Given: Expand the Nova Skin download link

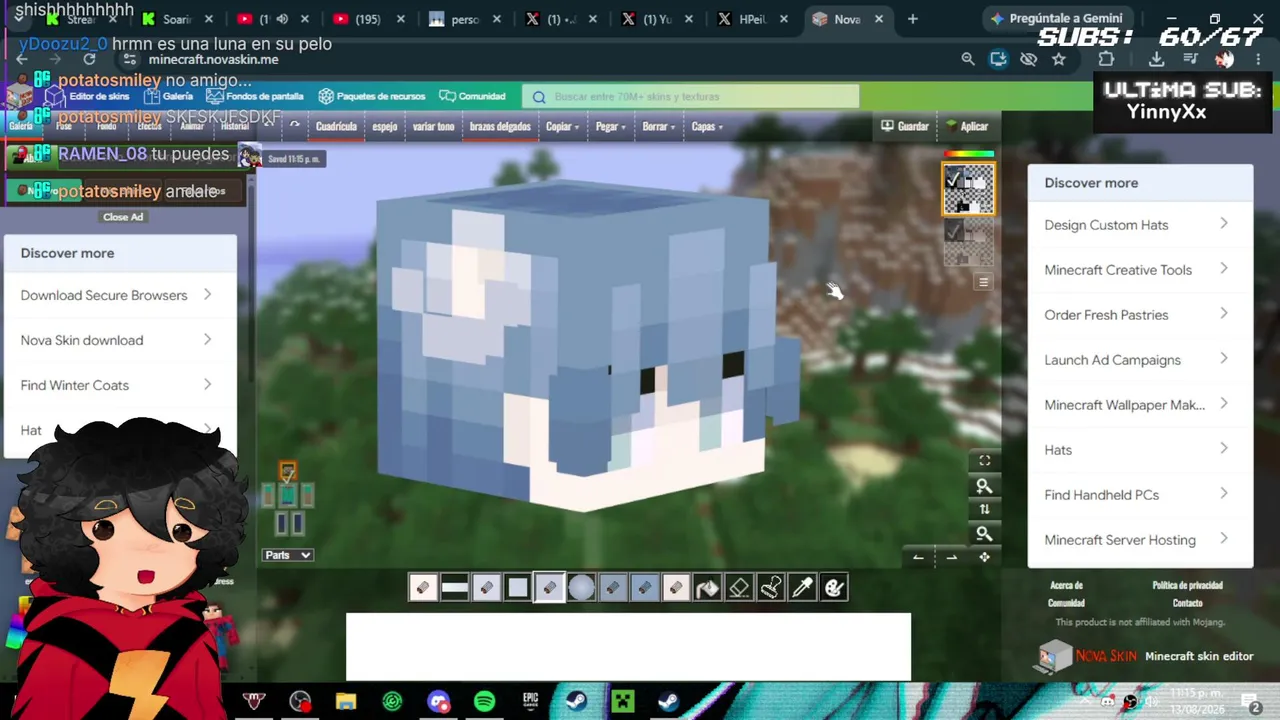Looking at the screenshot, I should [120, 340].
